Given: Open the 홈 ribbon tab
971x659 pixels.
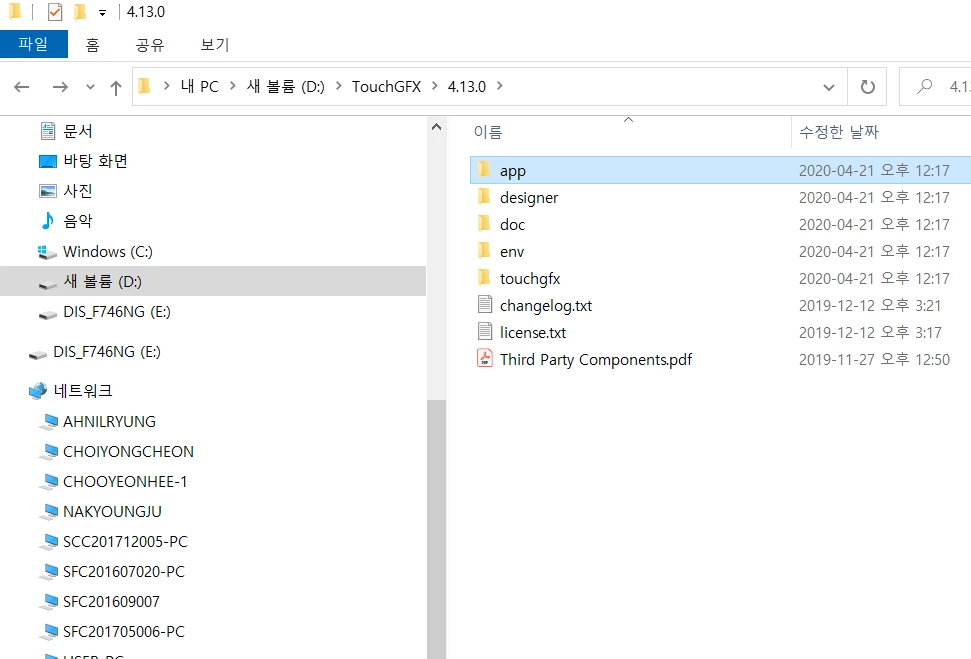Looking at the screenshot, I should 92,45.
